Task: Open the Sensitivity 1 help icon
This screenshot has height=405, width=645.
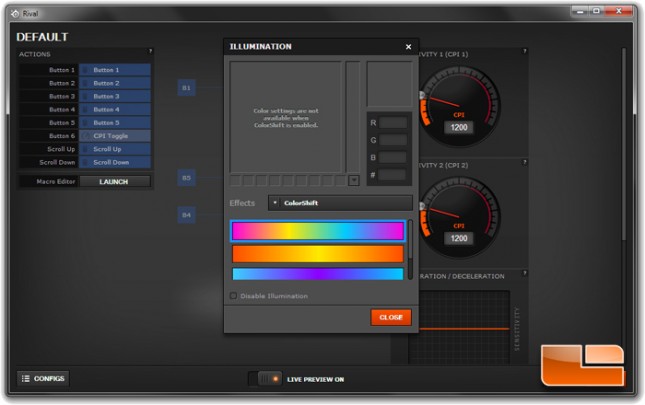Action: click(524, 51)
